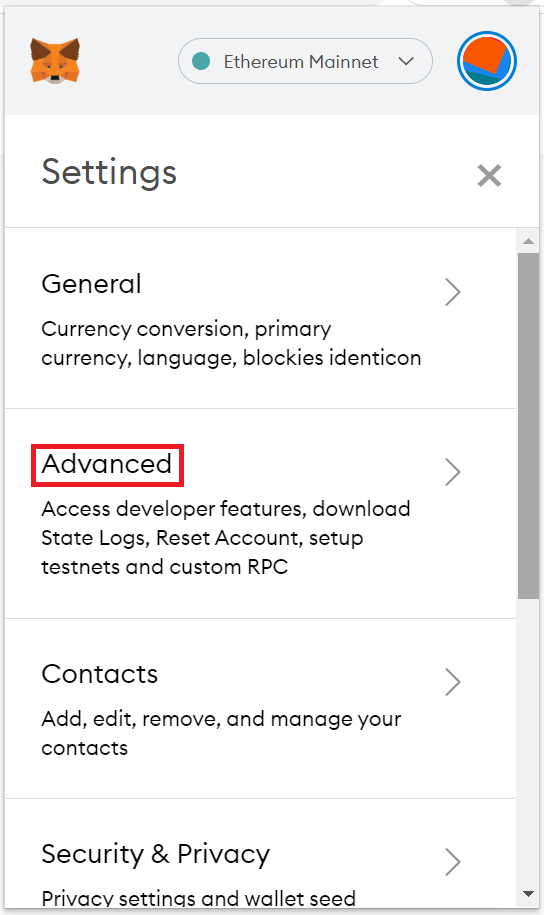
Task: Go to the Contacts settings section
Action: point(100,674)
